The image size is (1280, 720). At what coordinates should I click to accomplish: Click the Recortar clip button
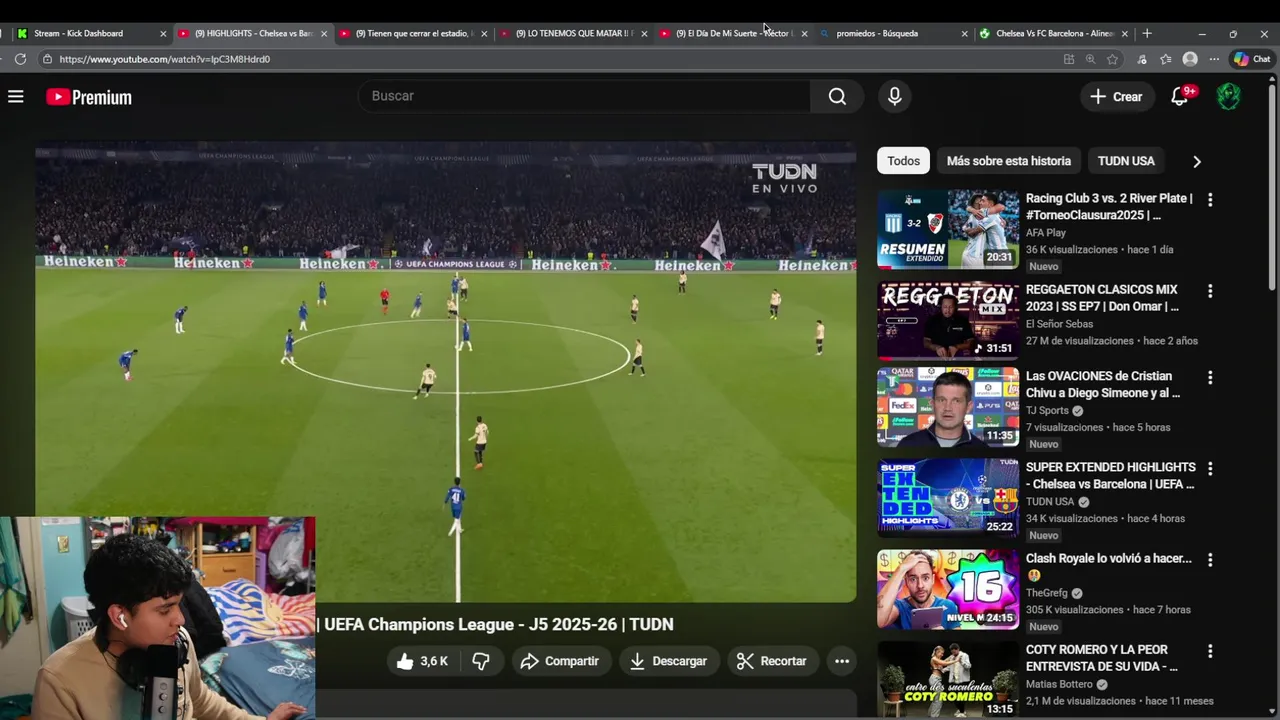[771, 661]
